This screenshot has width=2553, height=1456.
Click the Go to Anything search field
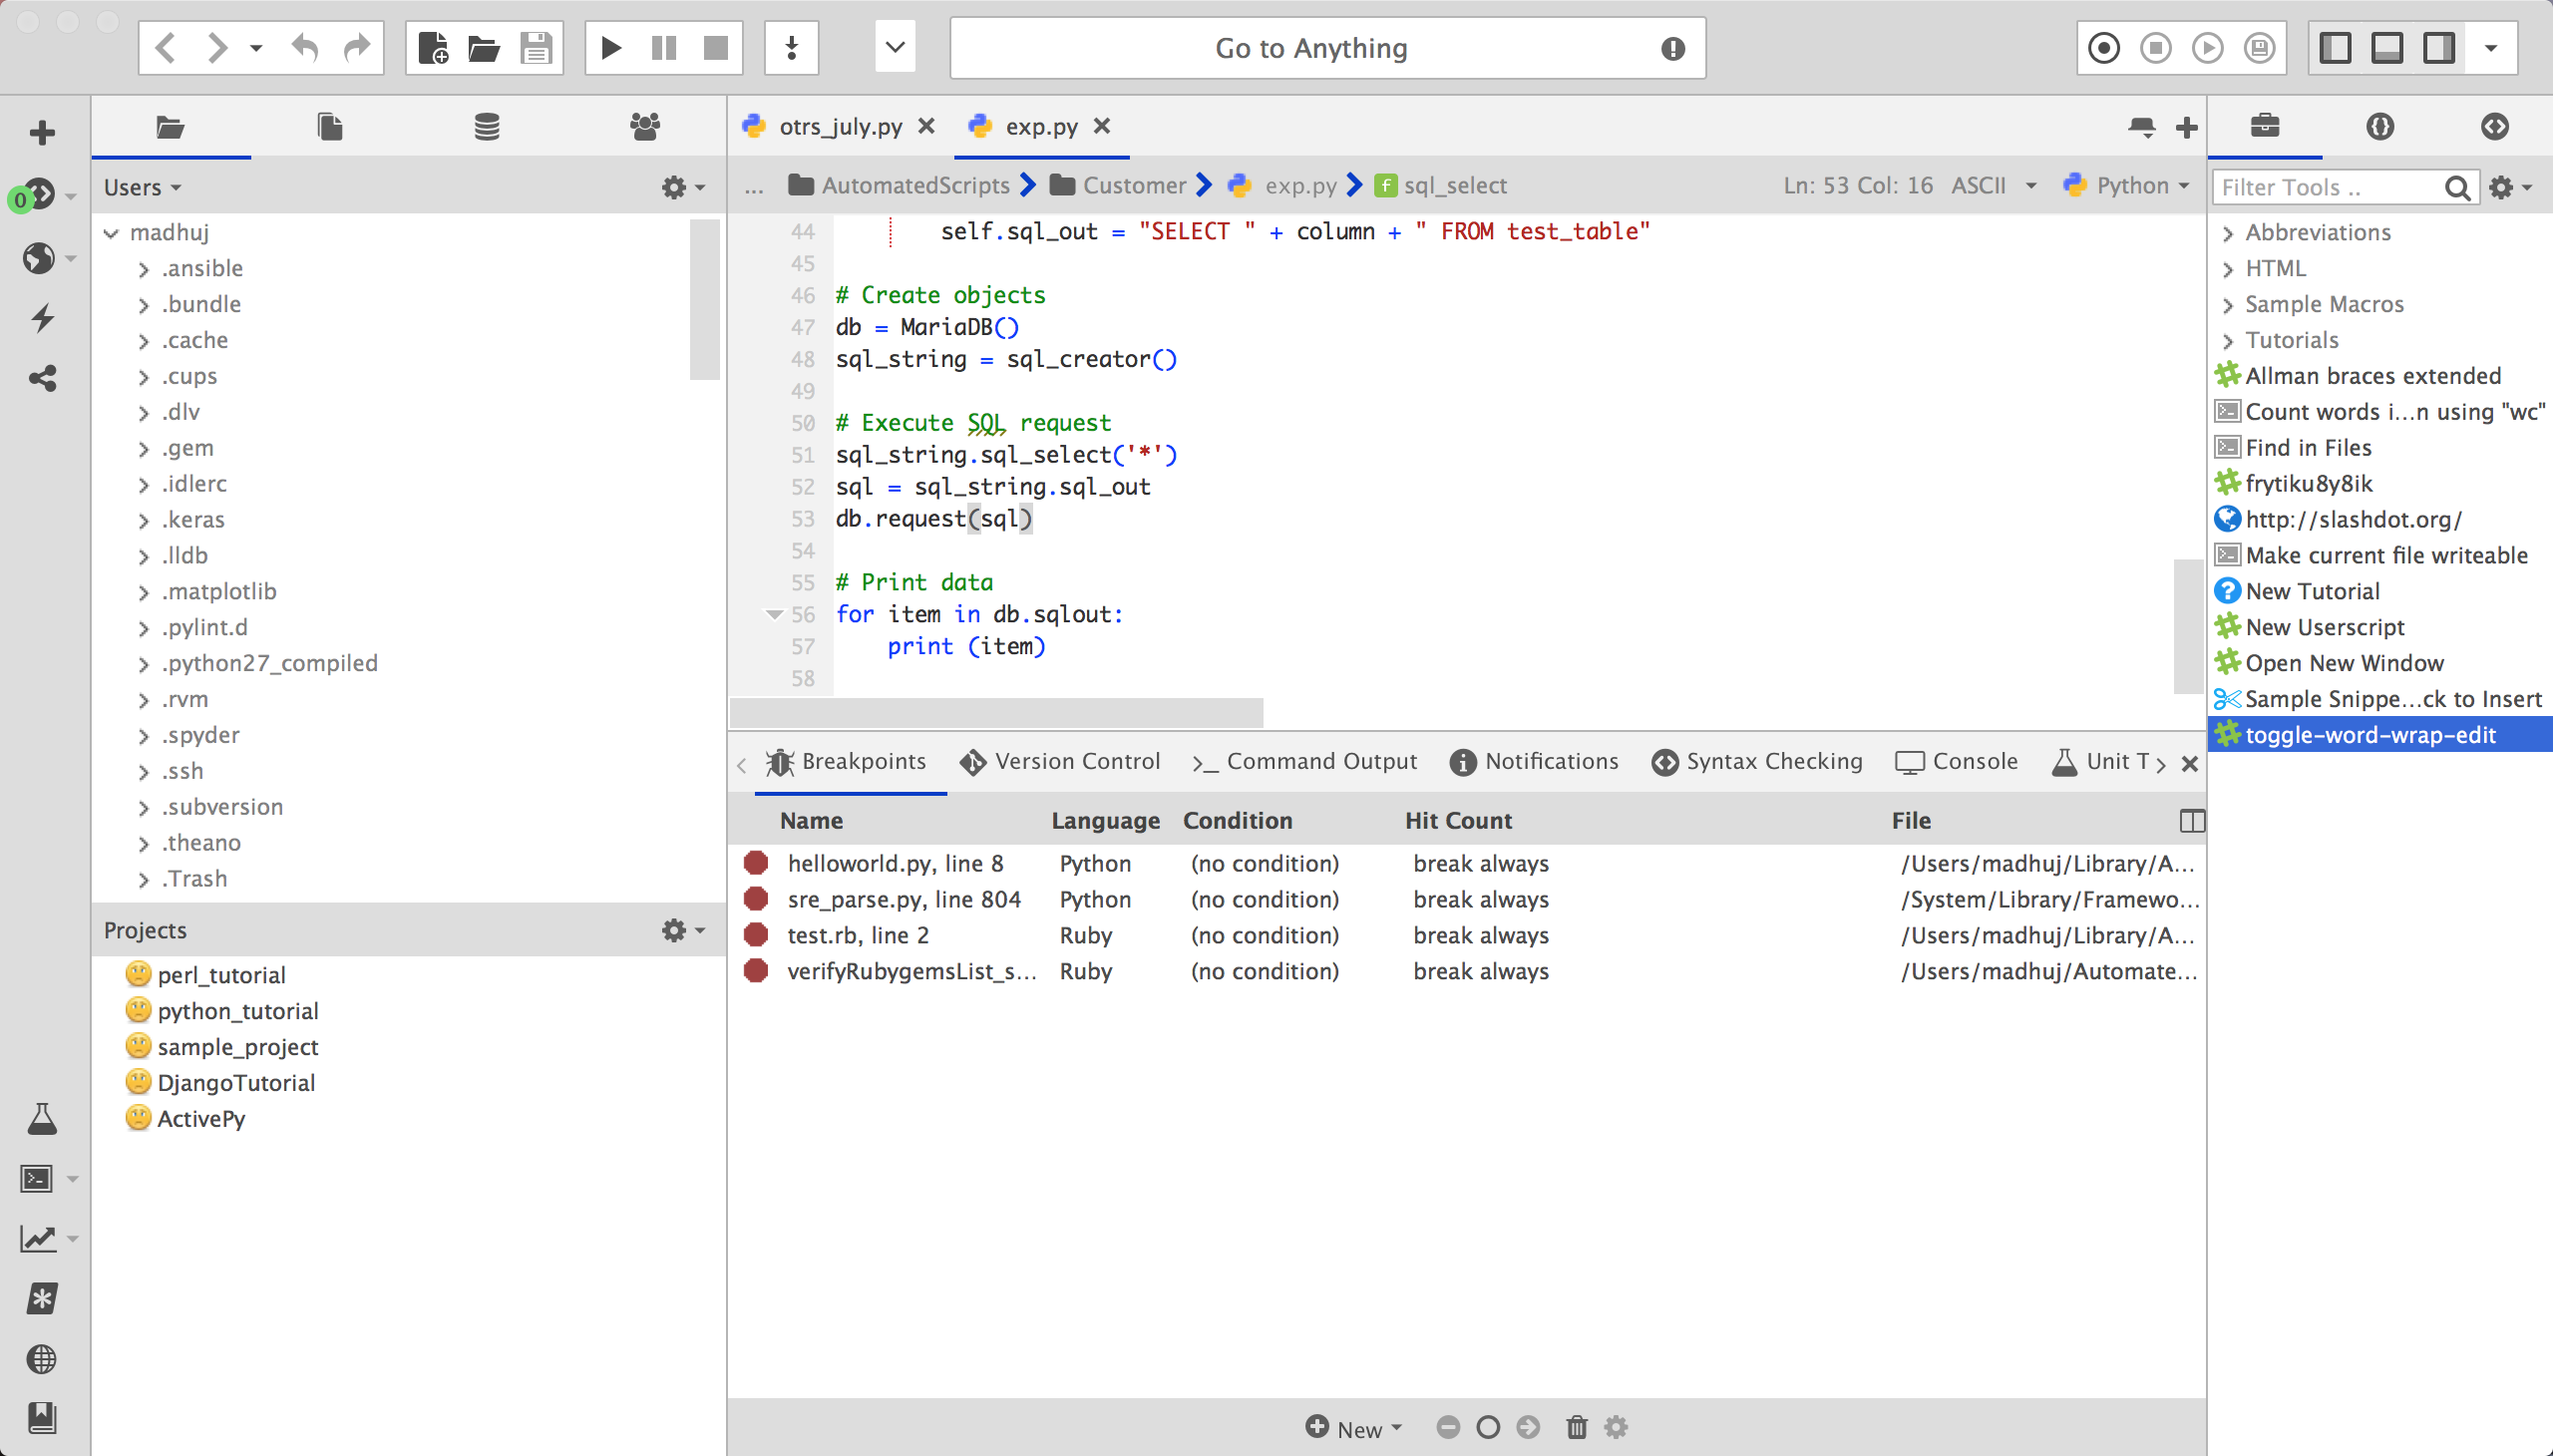[x=1311, y=47]
